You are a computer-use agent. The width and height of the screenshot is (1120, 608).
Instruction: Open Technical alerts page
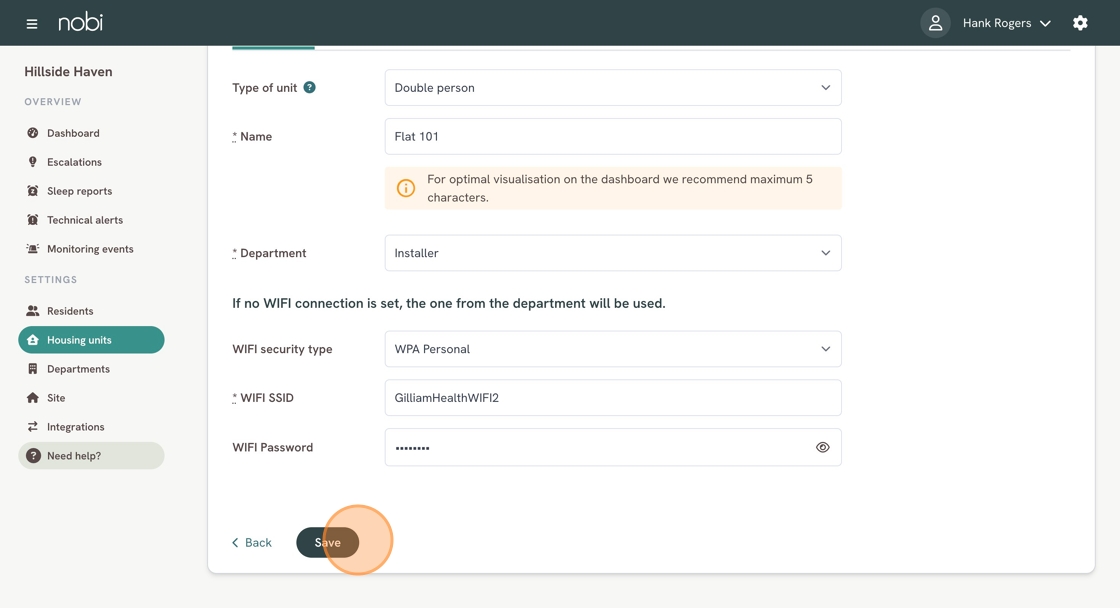point(85,220)
